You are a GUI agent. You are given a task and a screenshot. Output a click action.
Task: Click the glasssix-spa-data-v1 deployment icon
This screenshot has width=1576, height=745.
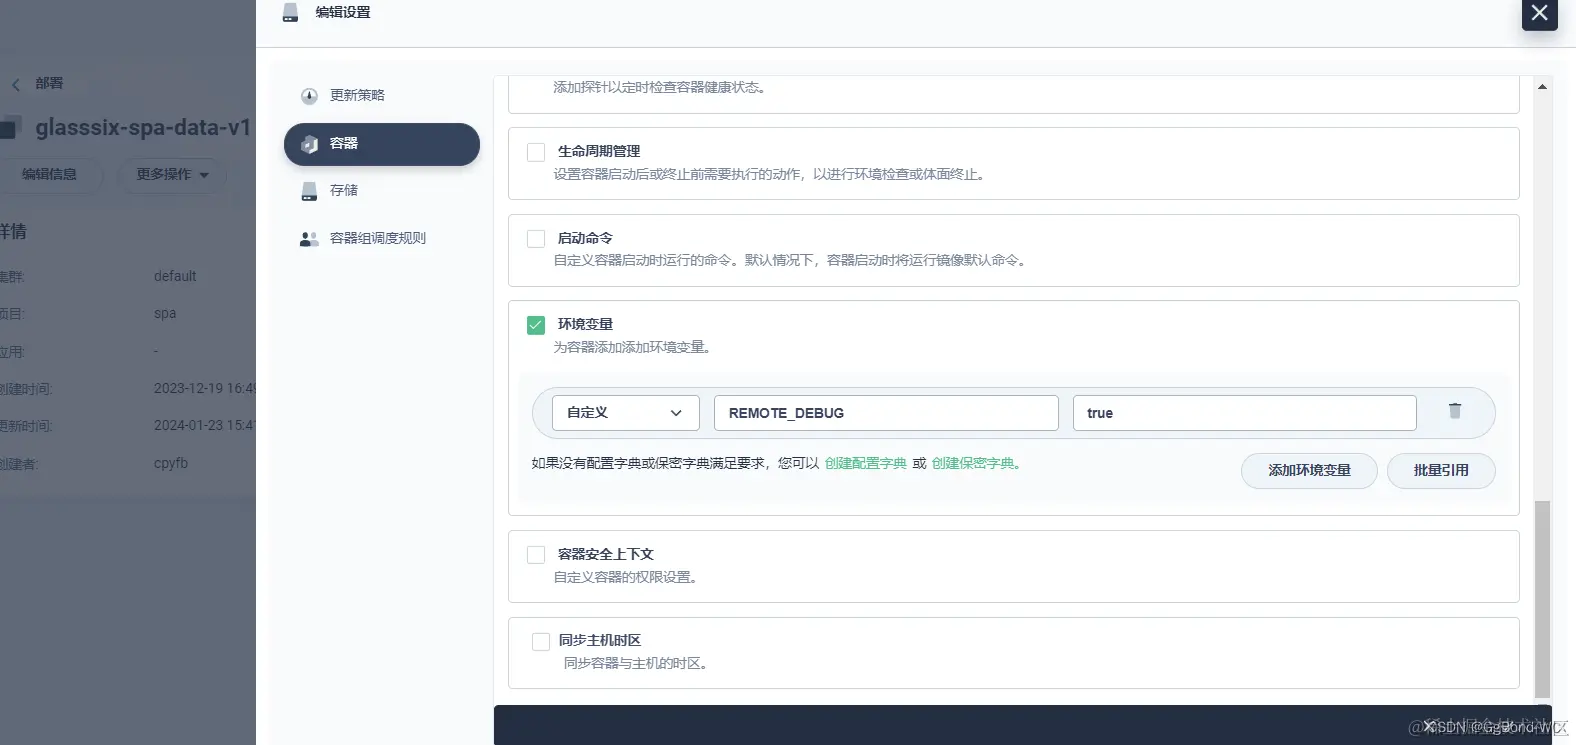11,128
